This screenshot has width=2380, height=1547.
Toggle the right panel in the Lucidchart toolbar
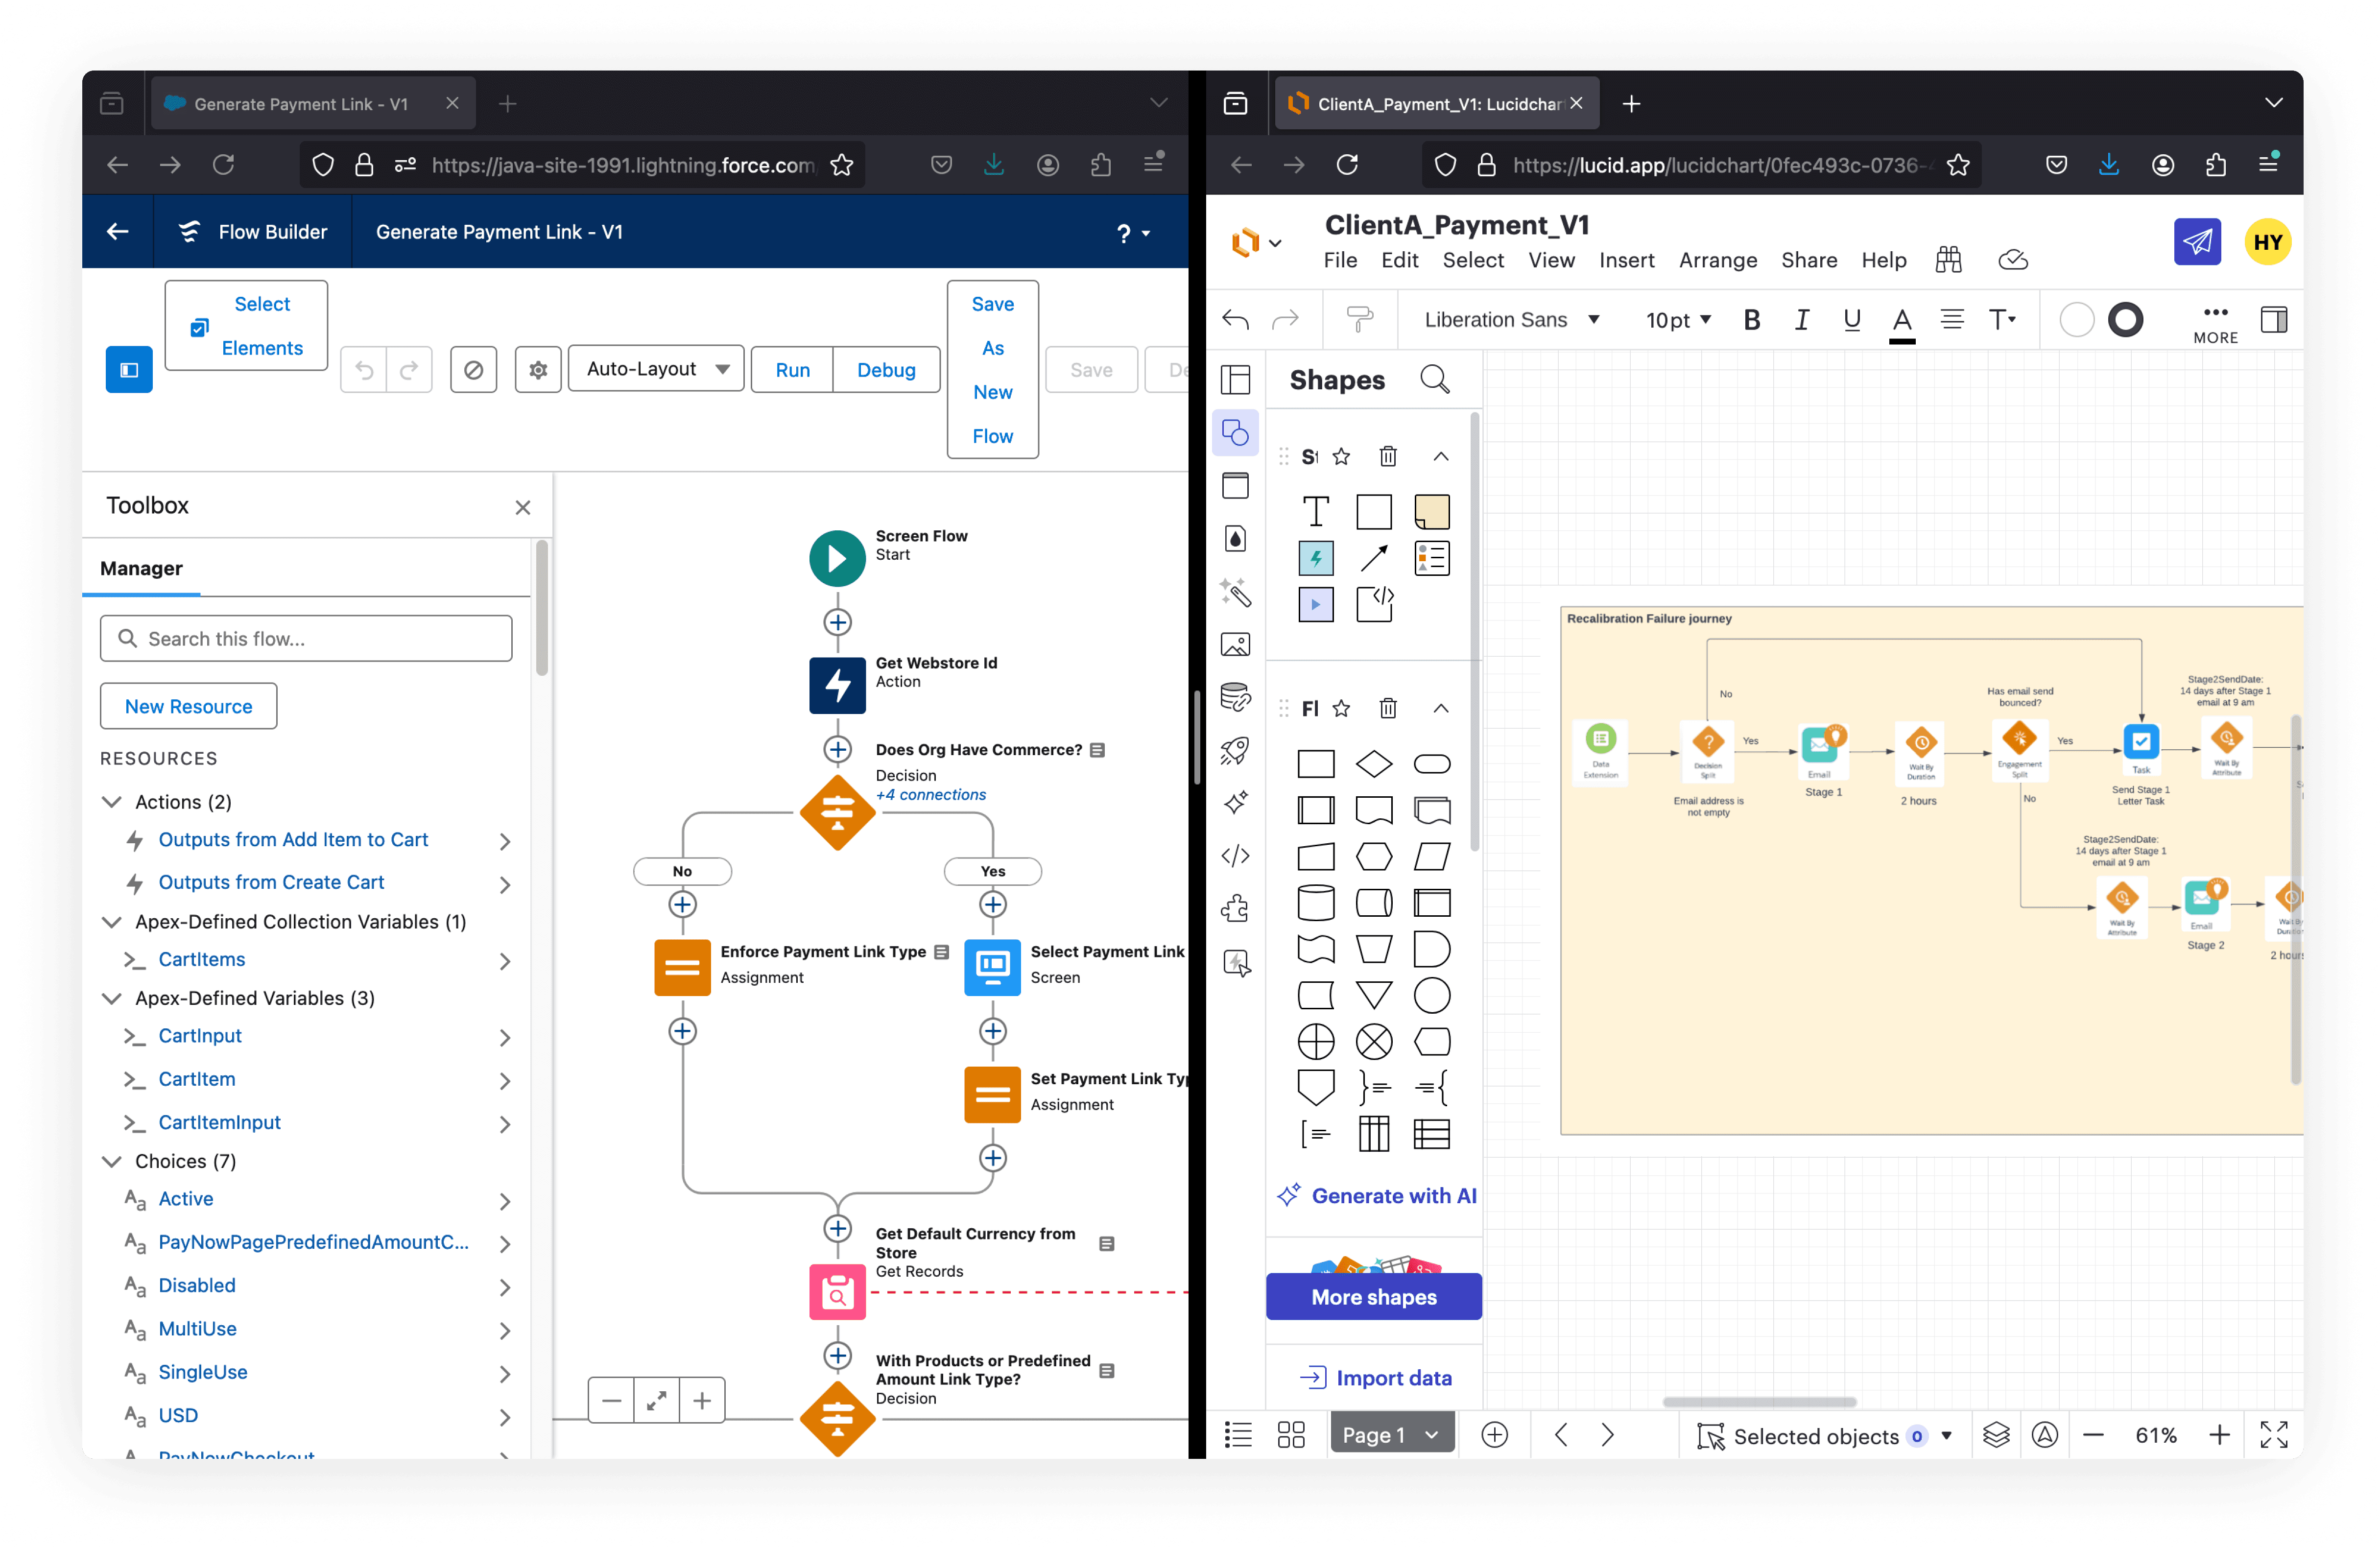click(2273, 320)
